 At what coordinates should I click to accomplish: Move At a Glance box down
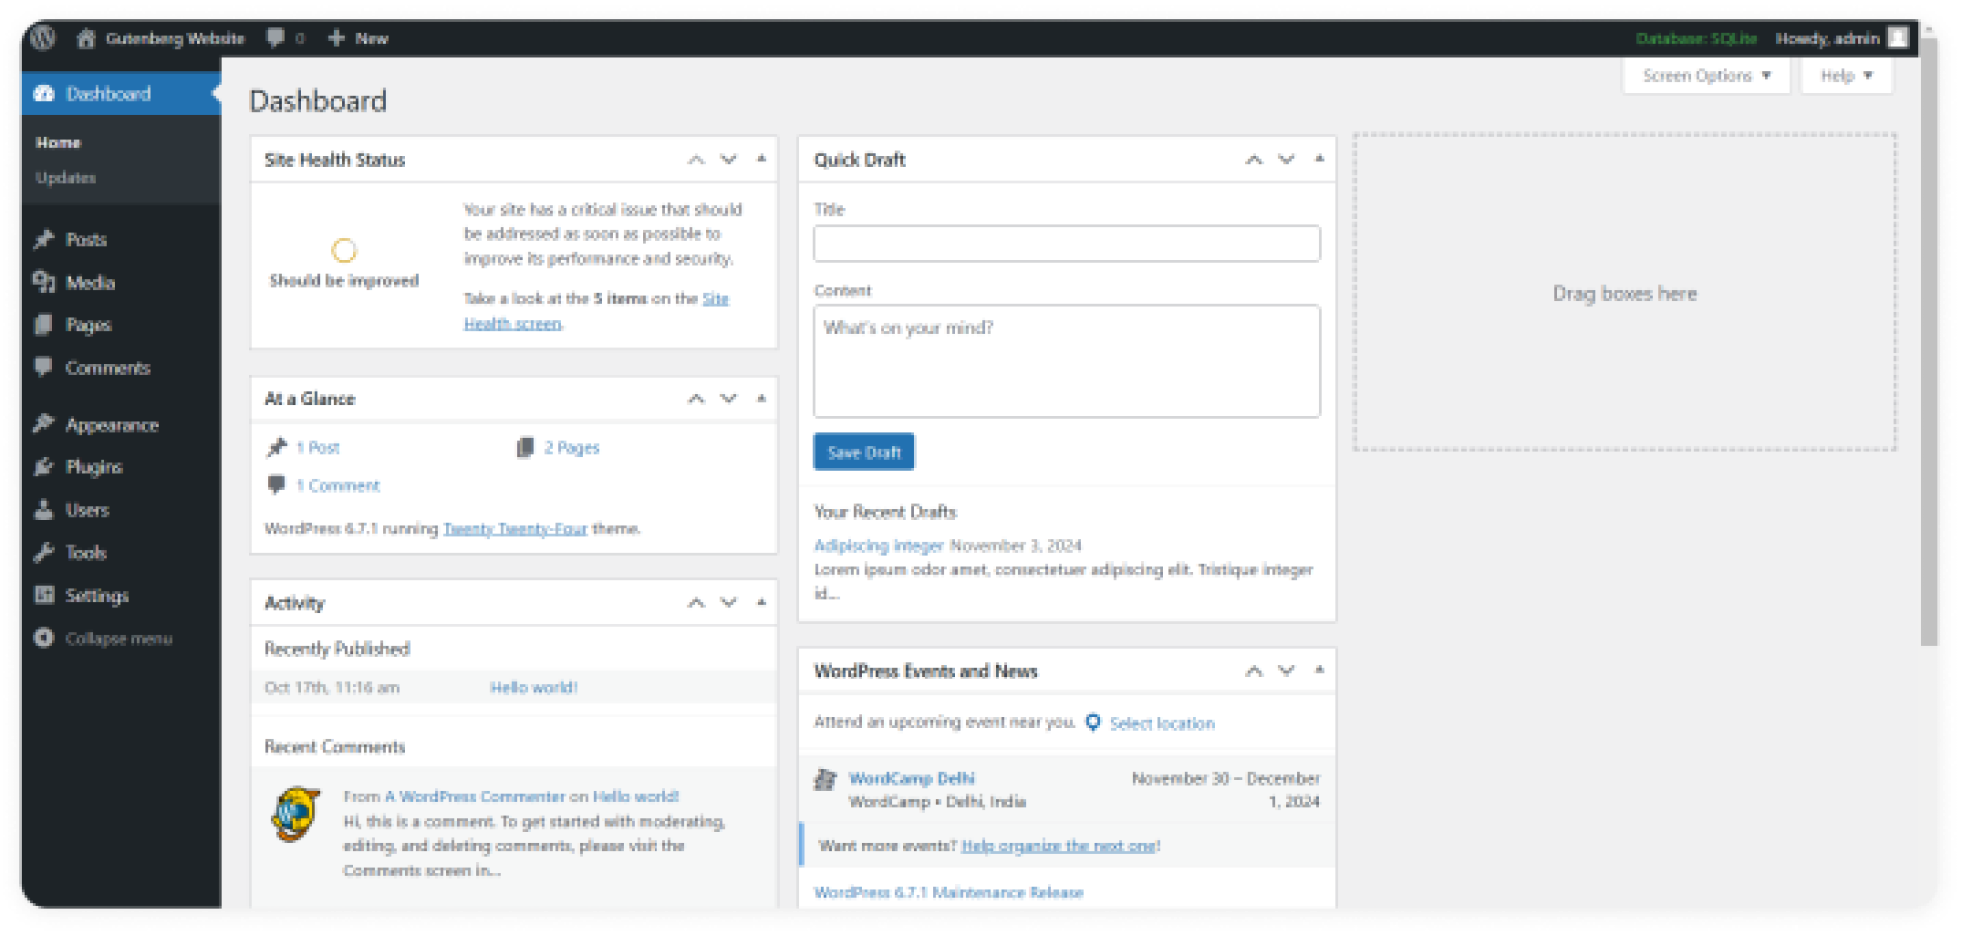729,399
